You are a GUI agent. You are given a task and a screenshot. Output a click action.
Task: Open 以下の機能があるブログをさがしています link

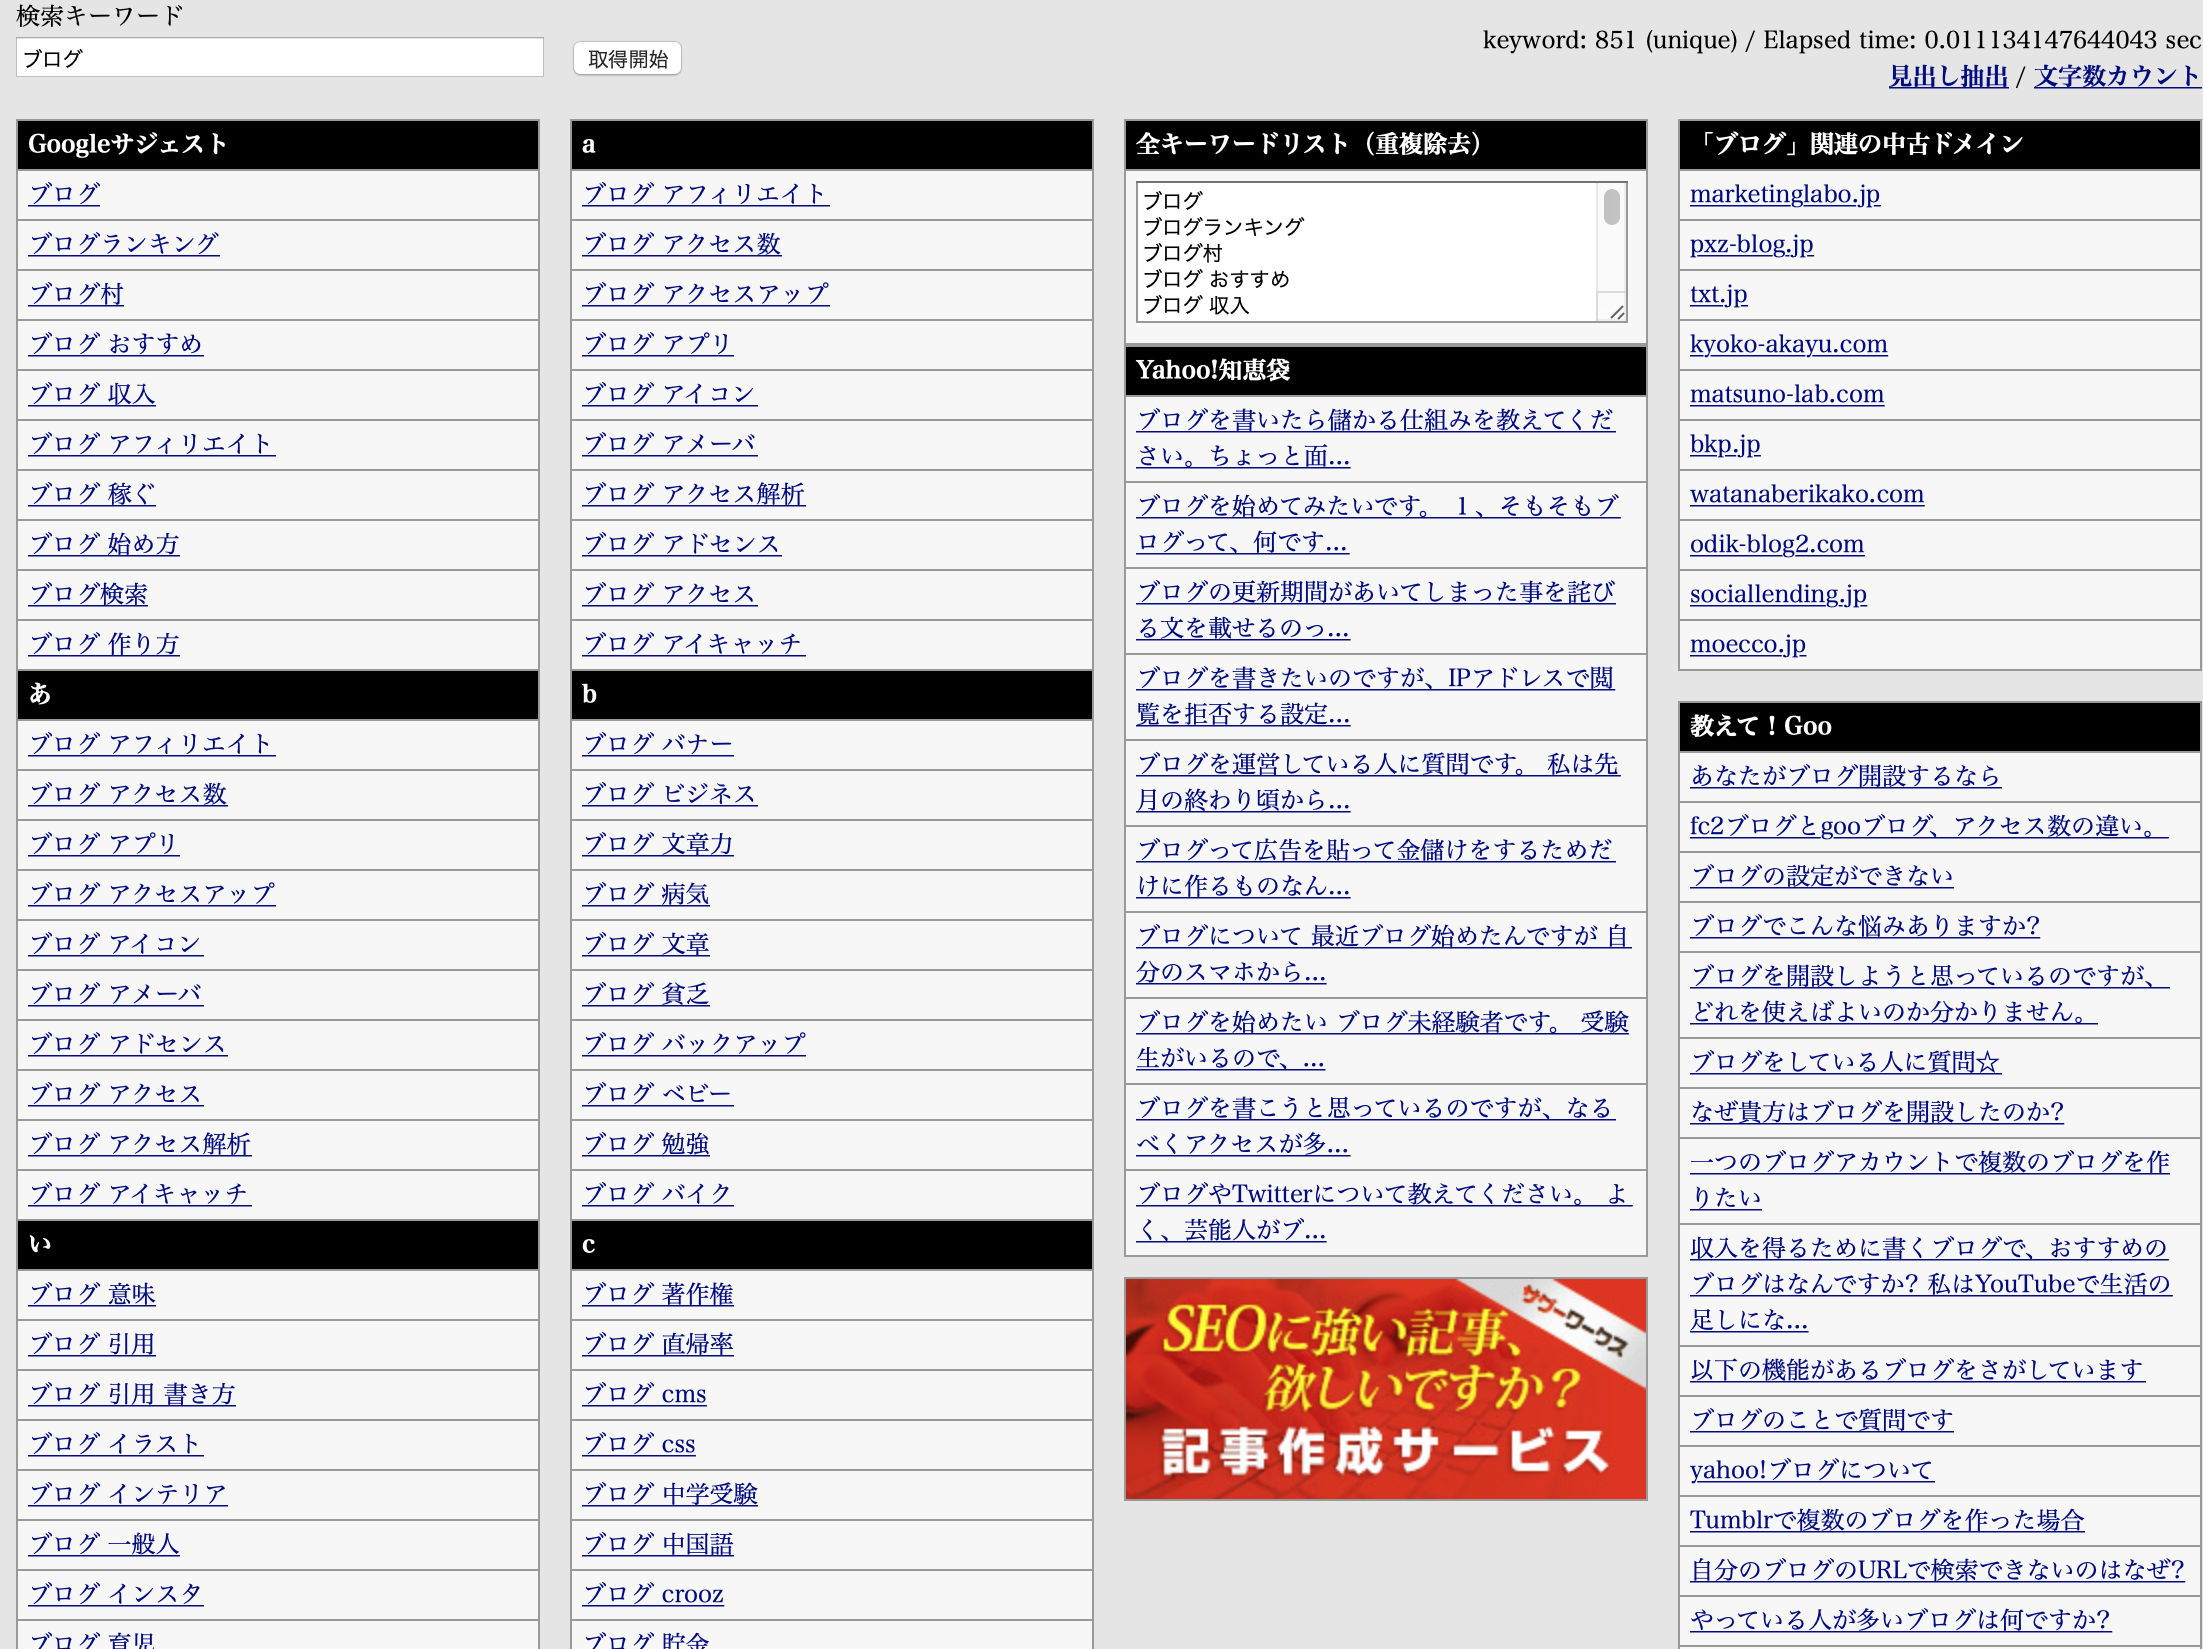tap(1917, 1370)
